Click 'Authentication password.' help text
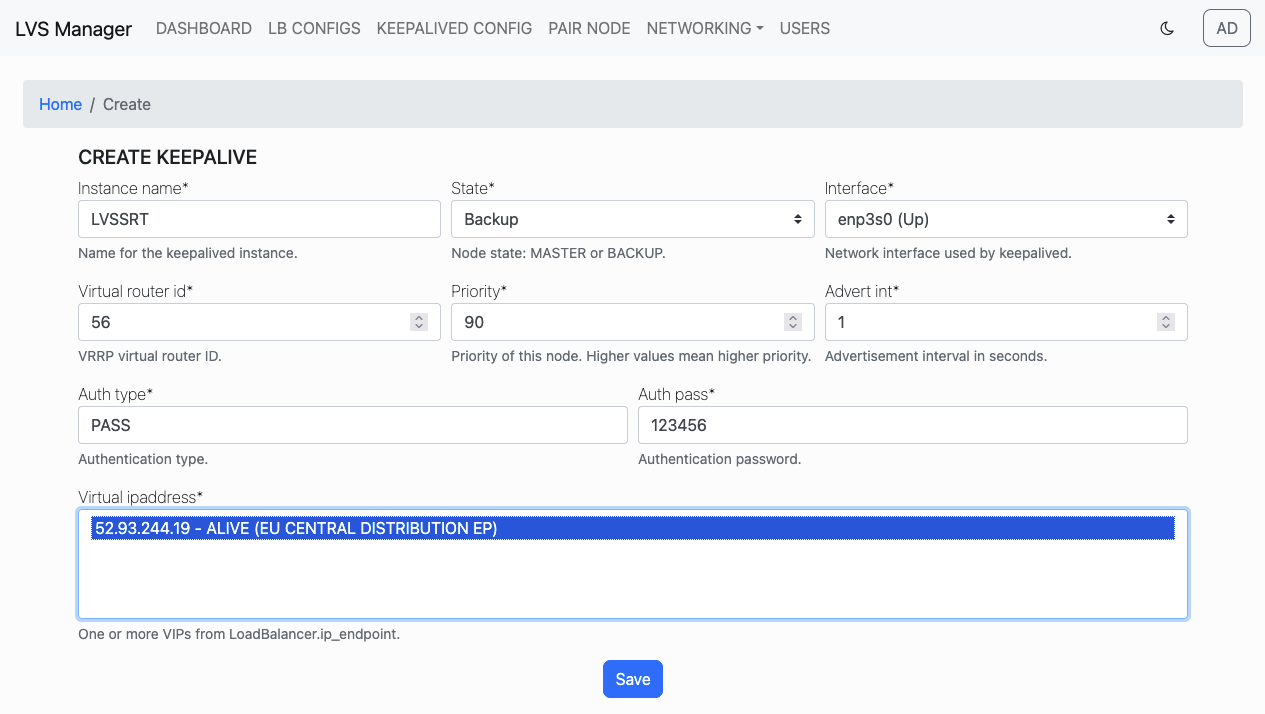 pyautogui.click(x=720, y=460)
